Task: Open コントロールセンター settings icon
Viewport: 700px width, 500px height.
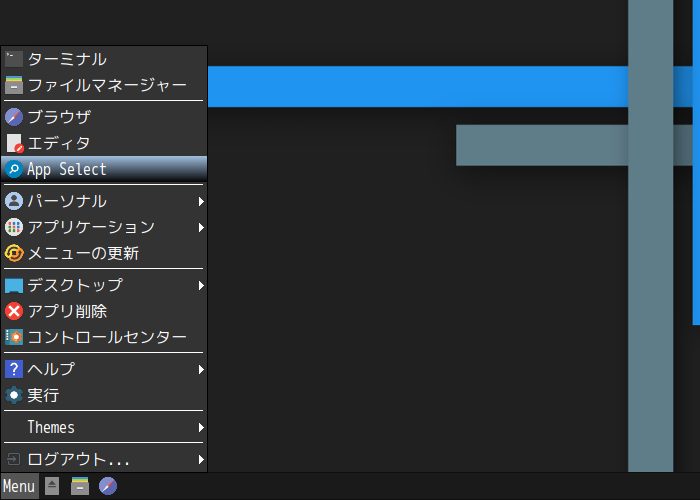Action: (x=14, y=337)
